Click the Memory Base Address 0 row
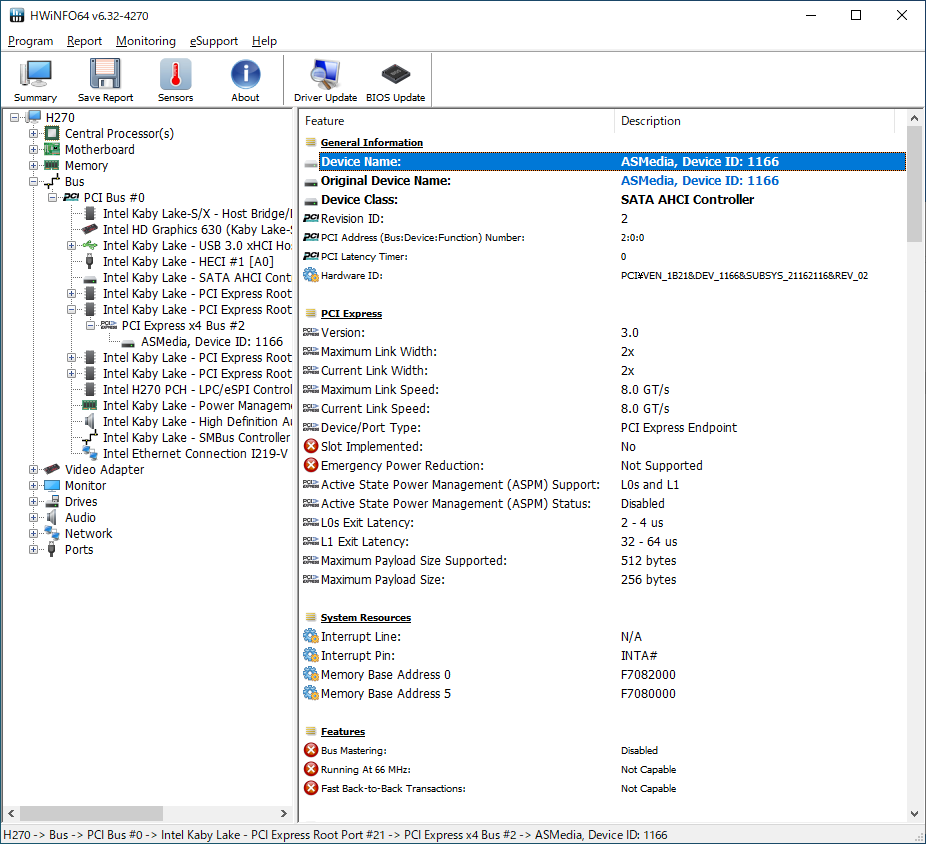The width and height of the screenshot is (926, 844). click(x=602, y=674)
